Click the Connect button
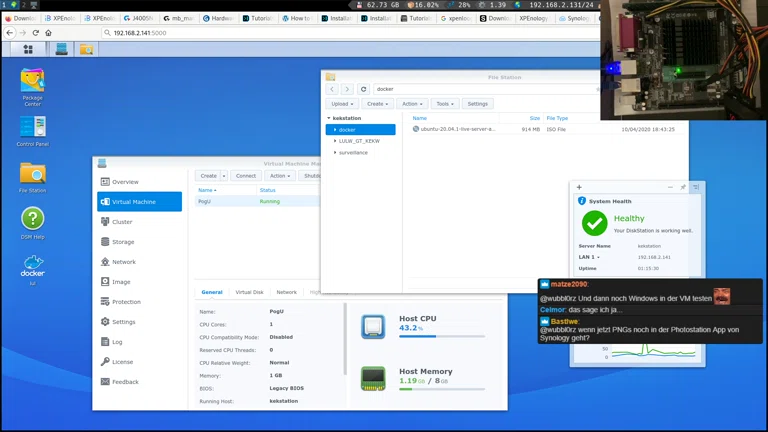768x432 pixels. [x=245, y=176]
